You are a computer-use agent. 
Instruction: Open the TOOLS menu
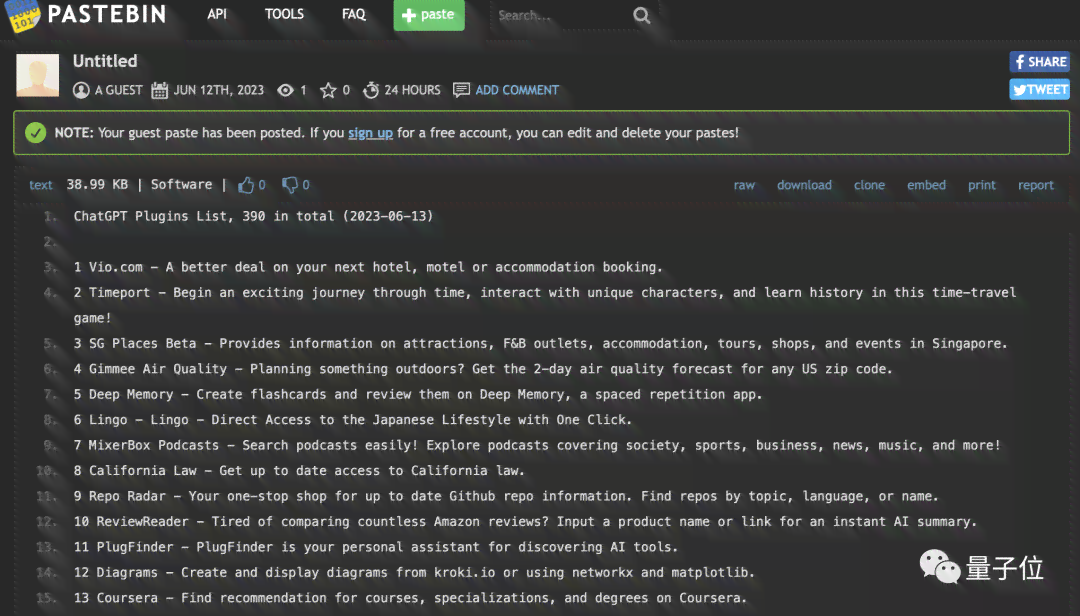click(284, 14)
